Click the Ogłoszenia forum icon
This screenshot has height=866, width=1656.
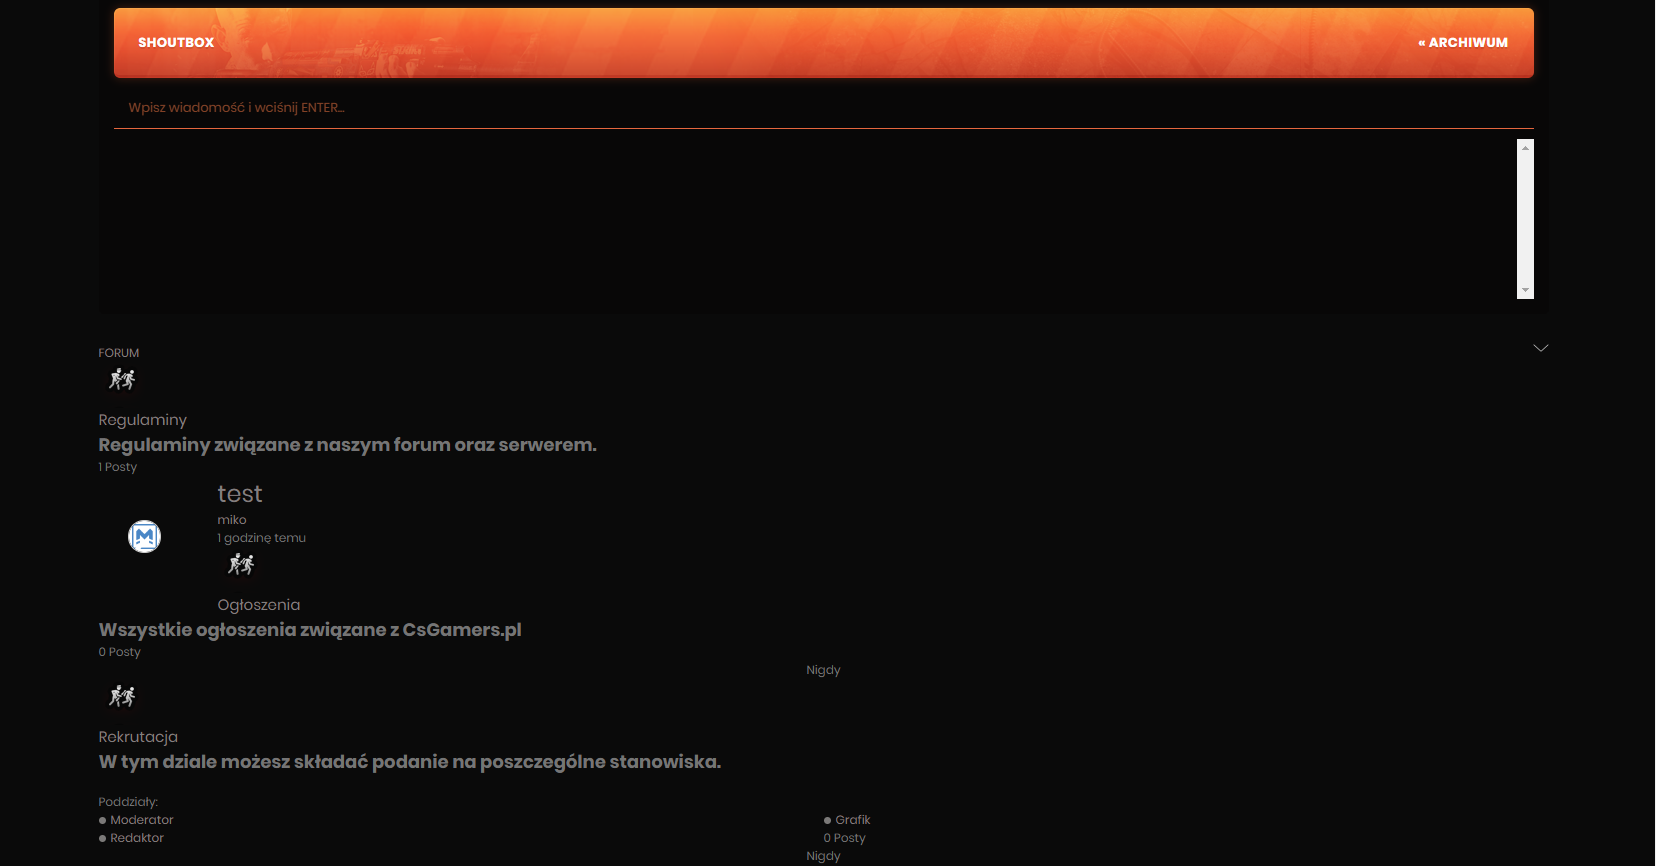pos(241,565)
